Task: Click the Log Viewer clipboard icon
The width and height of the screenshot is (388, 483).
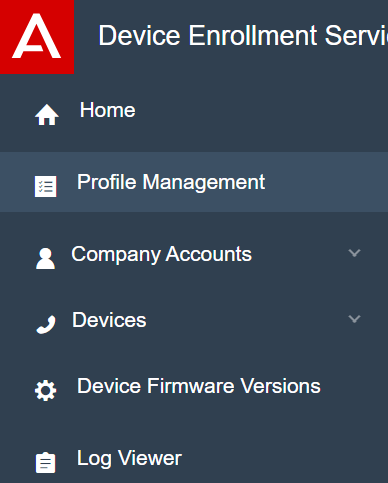Action: pos(46,462)
